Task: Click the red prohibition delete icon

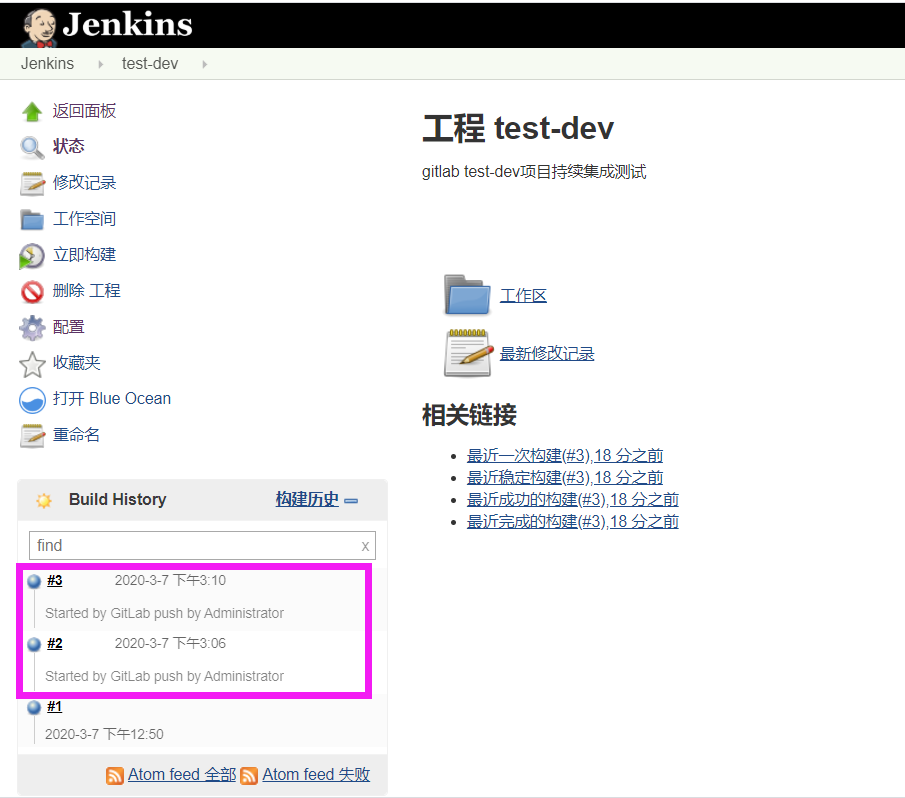Action: [x=32, y=291]
